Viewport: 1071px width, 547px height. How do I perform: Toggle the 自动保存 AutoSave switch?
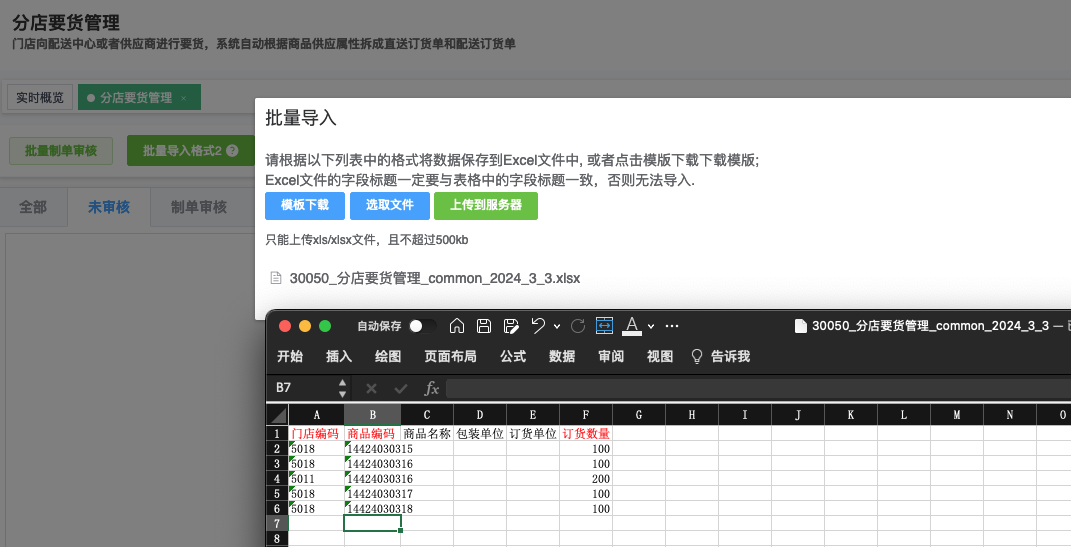click(x=422, y=326)
